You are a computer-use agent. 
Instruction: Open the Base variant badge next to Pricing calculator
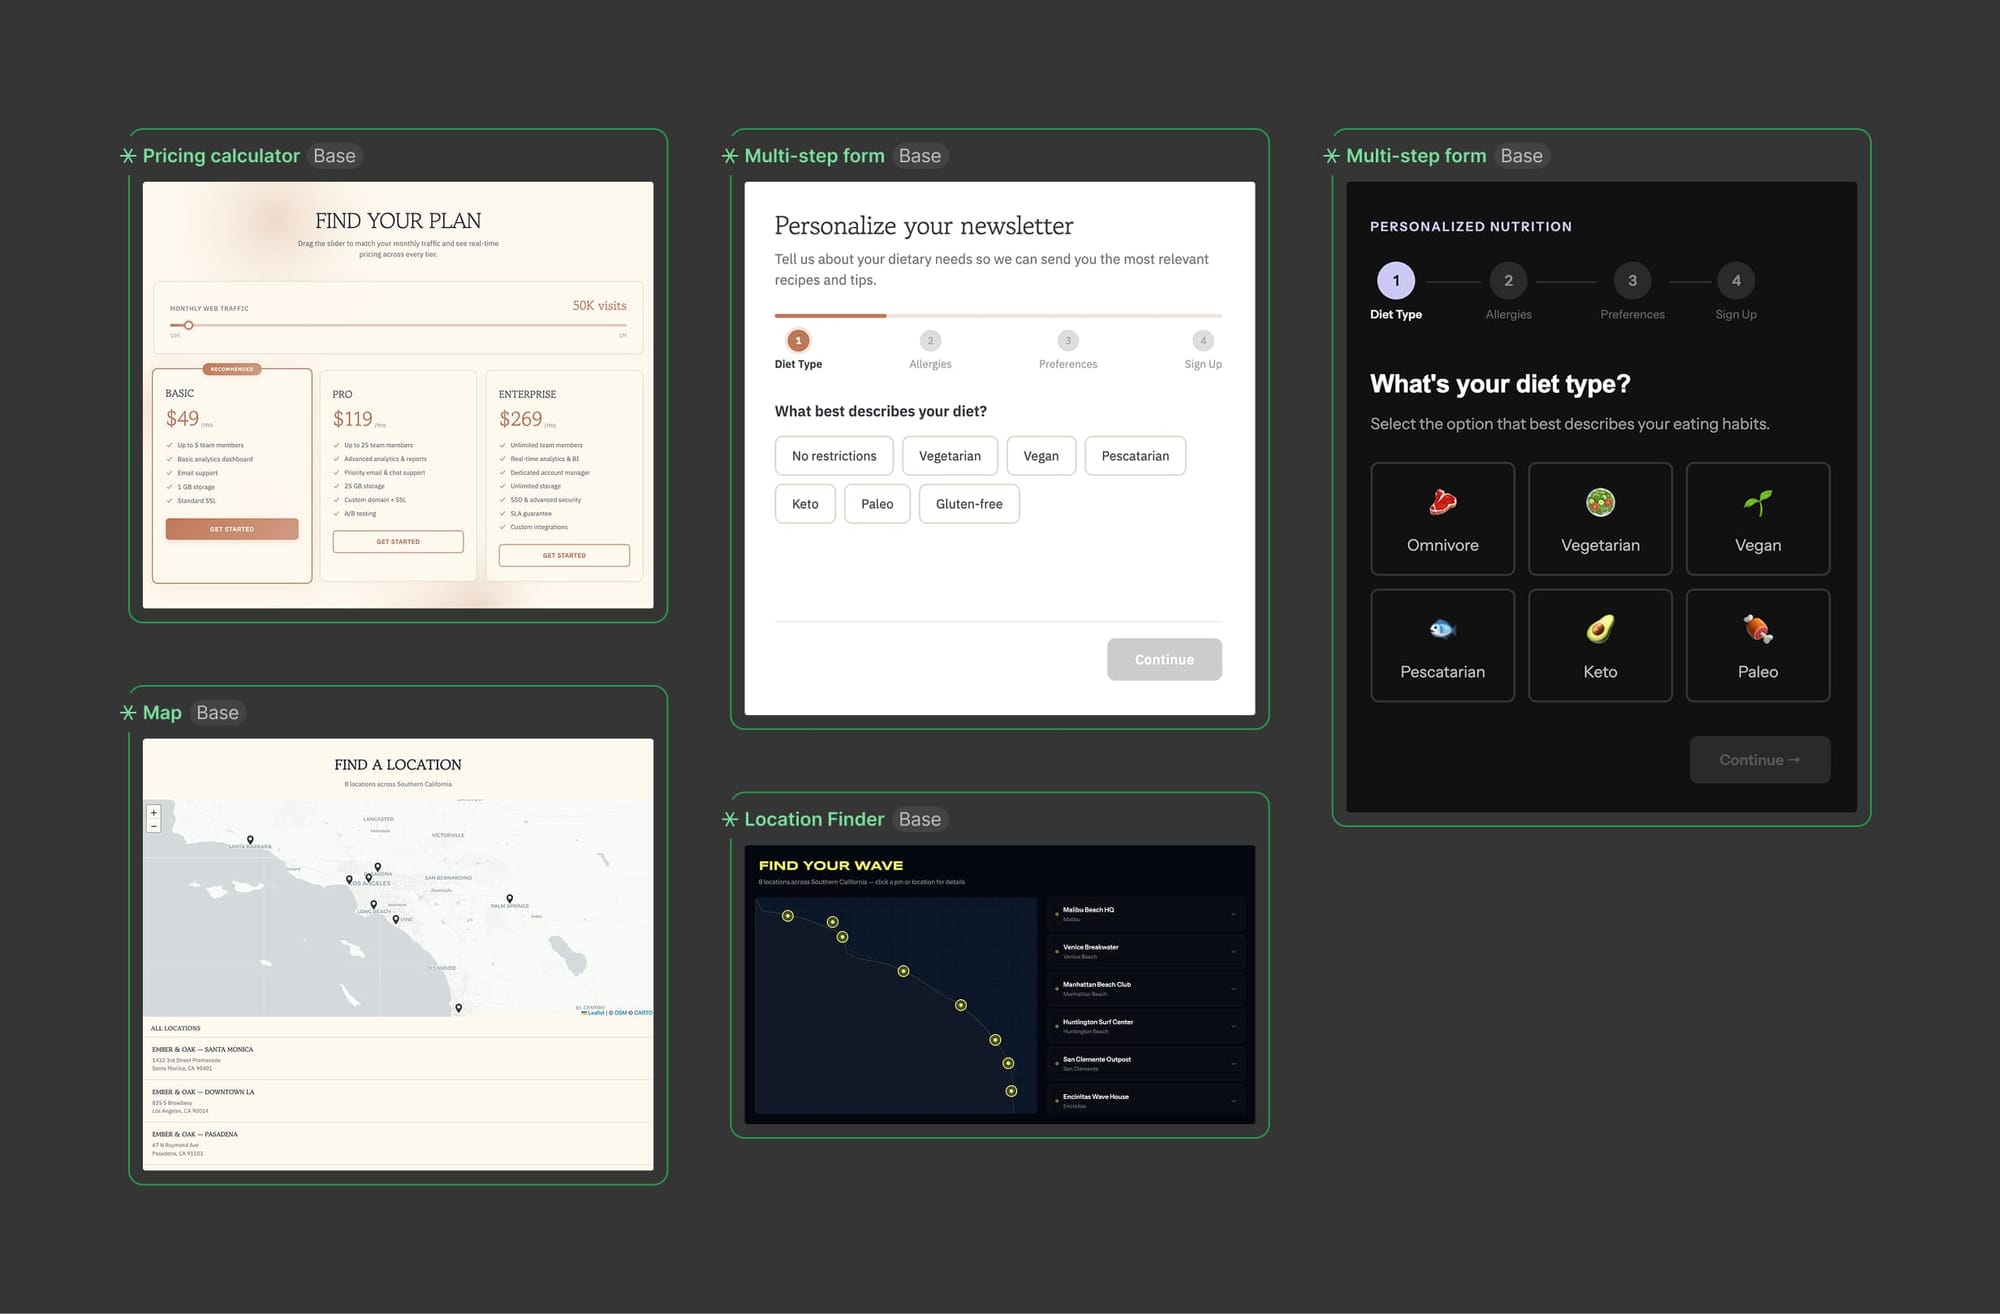(x=334, y=156)
